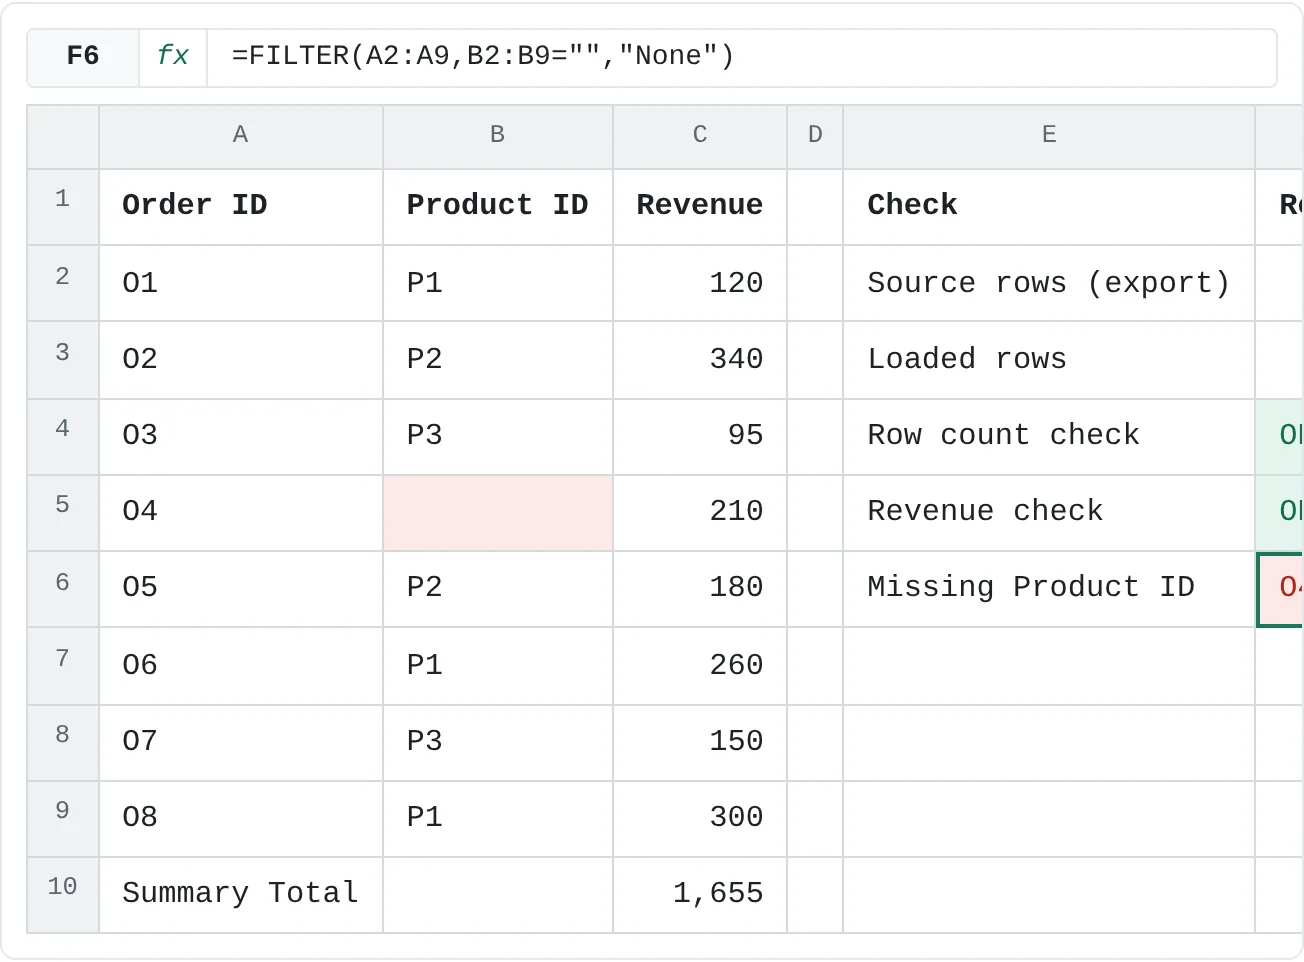
Task: Click total revenue cell 1,655
Action: tap(700, 895)
